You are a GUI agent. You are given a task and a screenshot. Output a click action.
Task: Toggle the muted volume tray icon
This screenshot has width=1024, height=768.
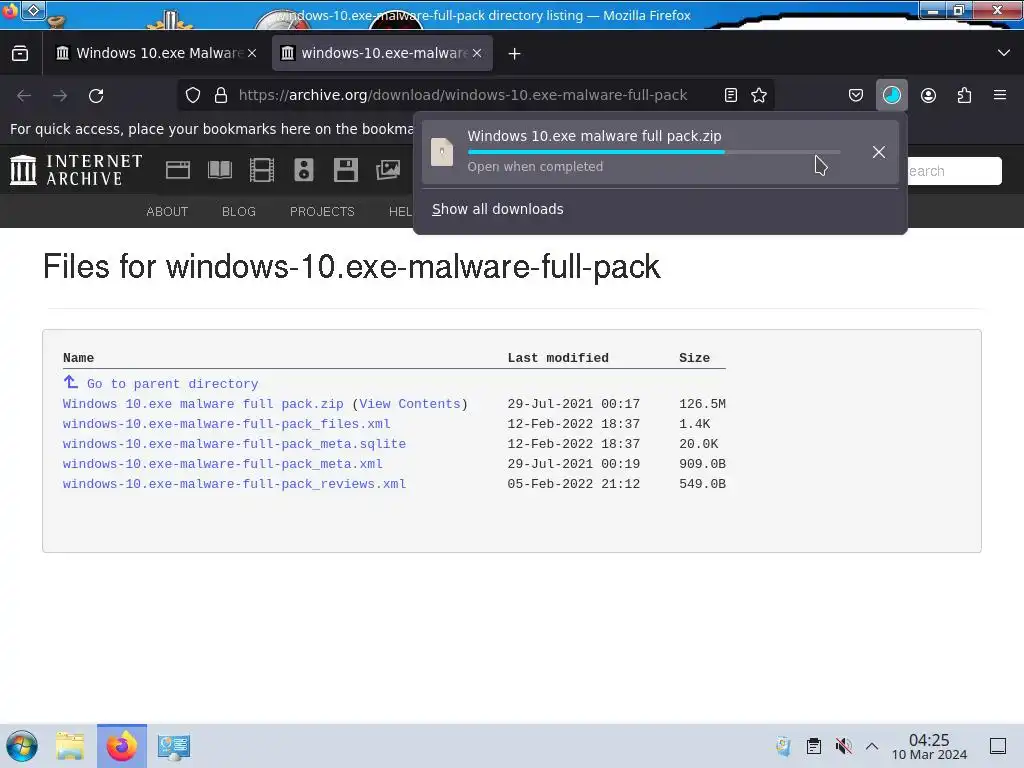coord(843,746)
